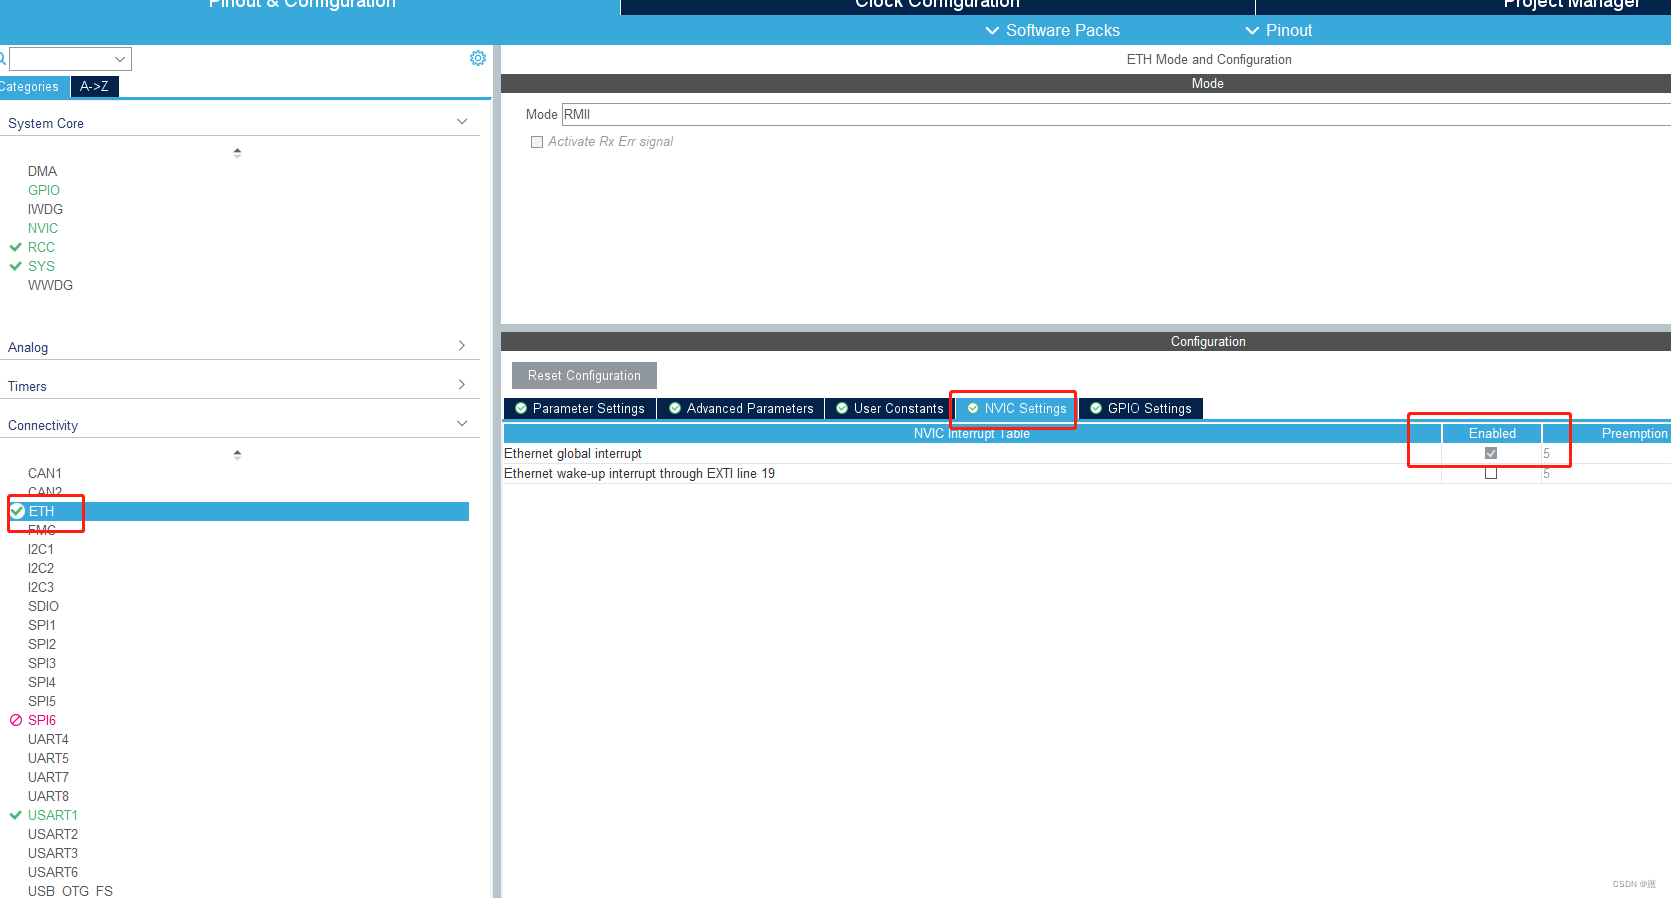Viewport: 1671px width, 898px height.
Task: Click the check icon on Advanced Parameters tab
Action: (x=675, y=408)
